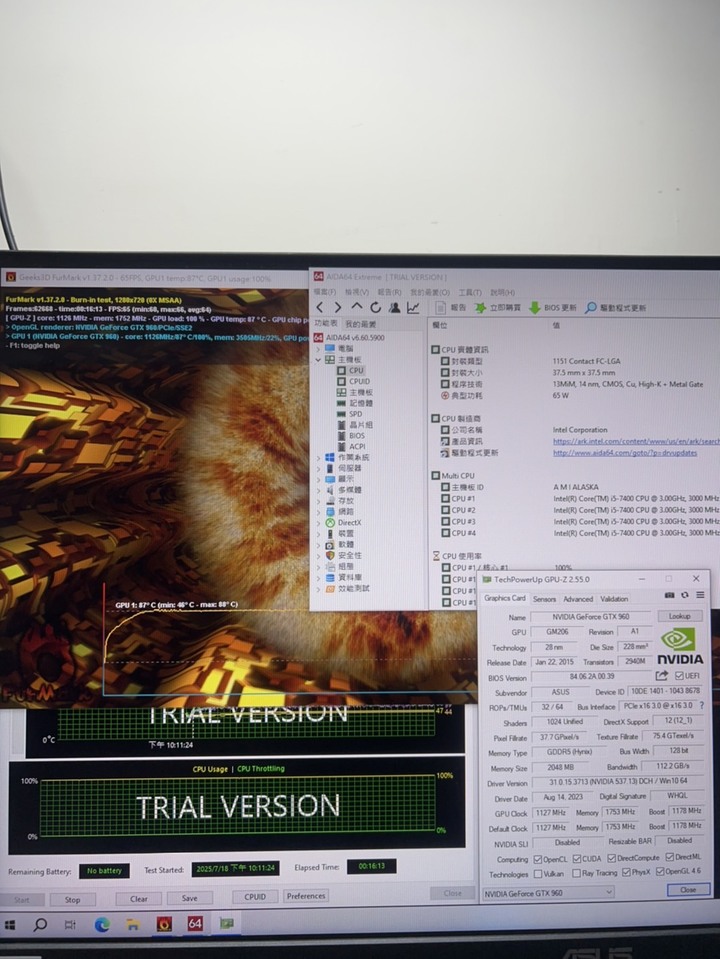
Task: Click Save in stability test window
Action: click(x=190, y=898)
